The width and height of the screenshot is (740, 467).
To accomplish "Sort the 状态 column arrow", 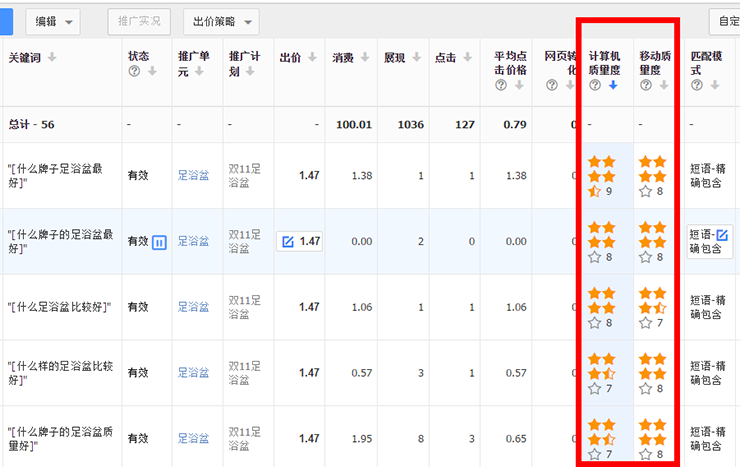I will click(152, 71).
